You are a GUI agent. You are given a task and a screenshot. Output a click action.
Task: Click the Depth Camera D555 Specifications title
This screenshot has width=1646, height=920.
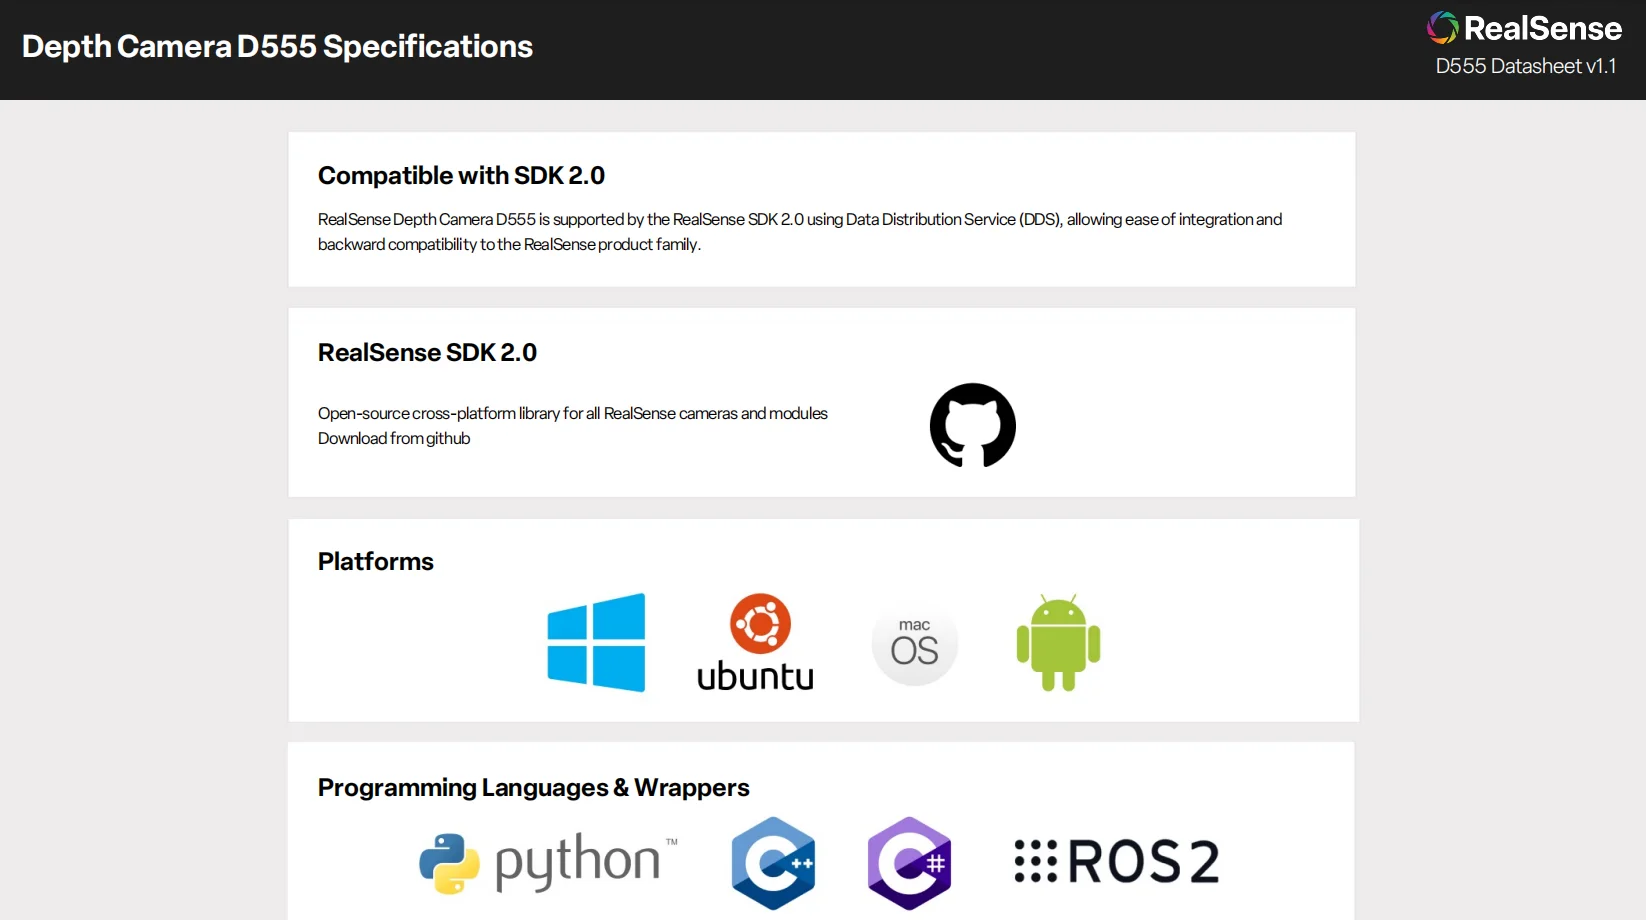tap(277, 46)
